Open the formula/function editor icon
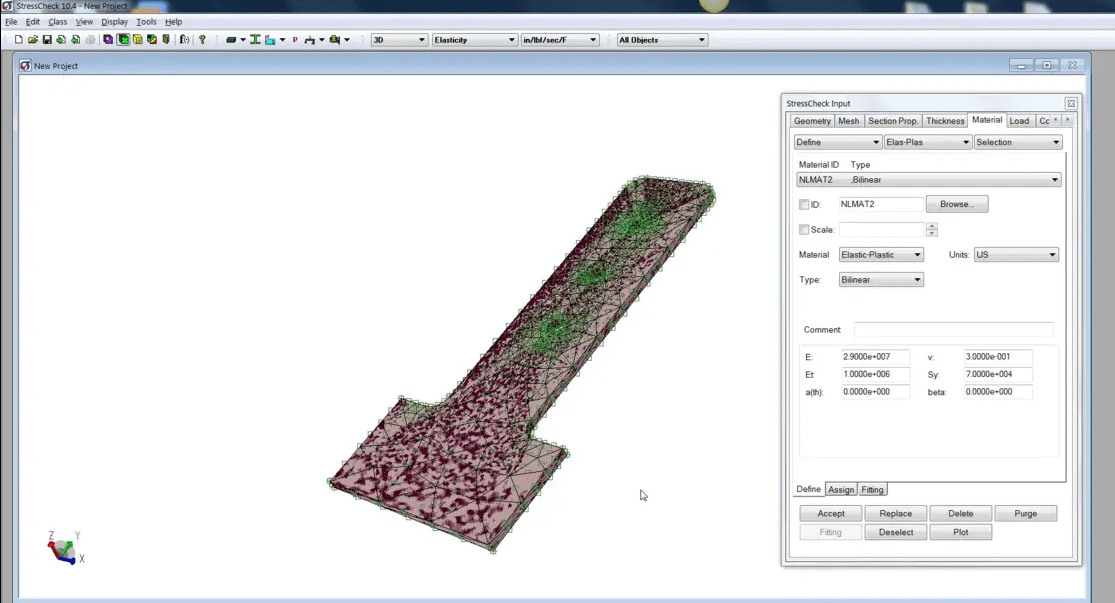The width and height of the screenshot is (1115, 603). coord(183,39)
